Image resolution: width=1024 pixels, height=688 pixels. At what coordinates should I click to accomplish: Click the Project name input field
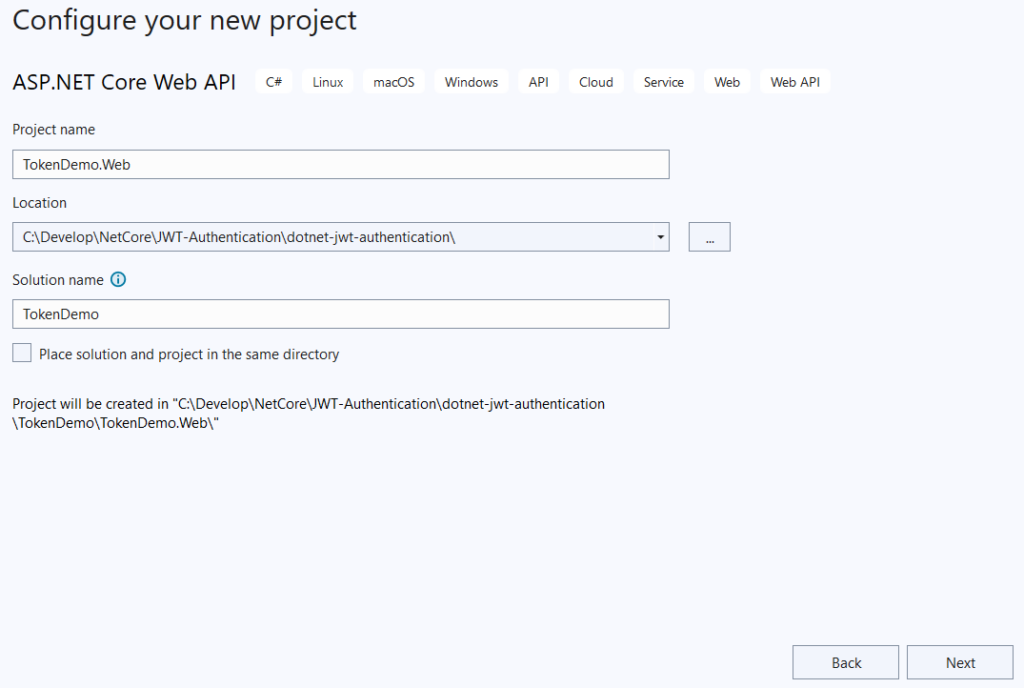click(x=341, y=164)
